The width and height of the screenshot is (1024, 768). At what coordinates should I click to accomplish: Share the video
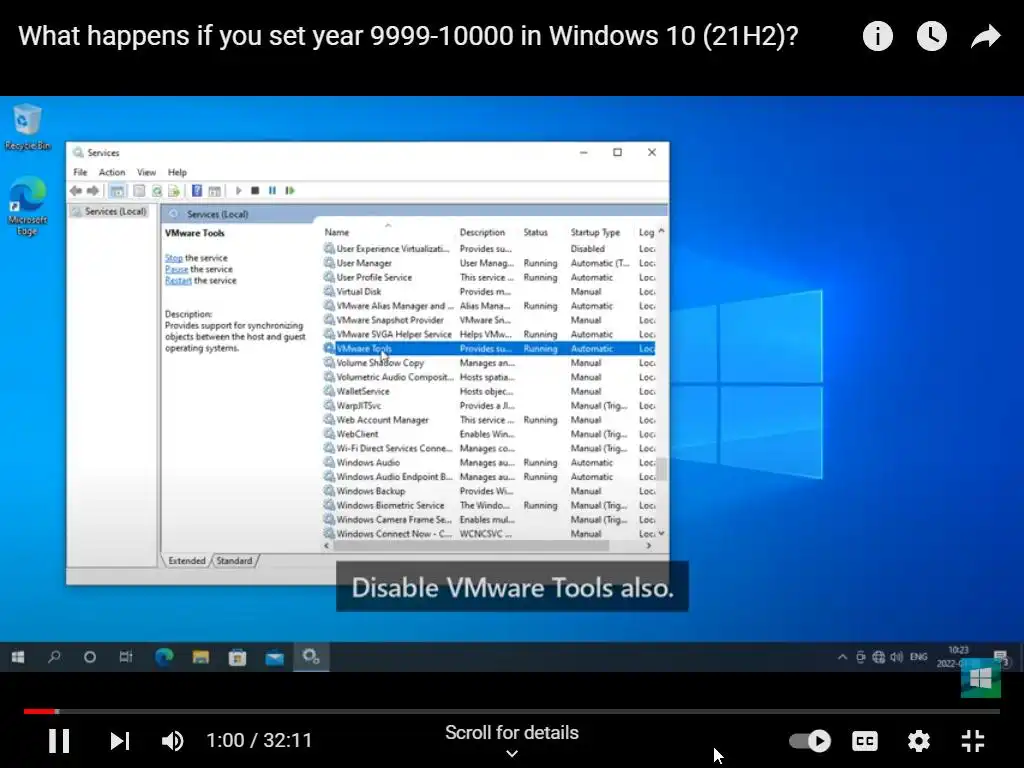pyautogui.click(x=985, y=36)
